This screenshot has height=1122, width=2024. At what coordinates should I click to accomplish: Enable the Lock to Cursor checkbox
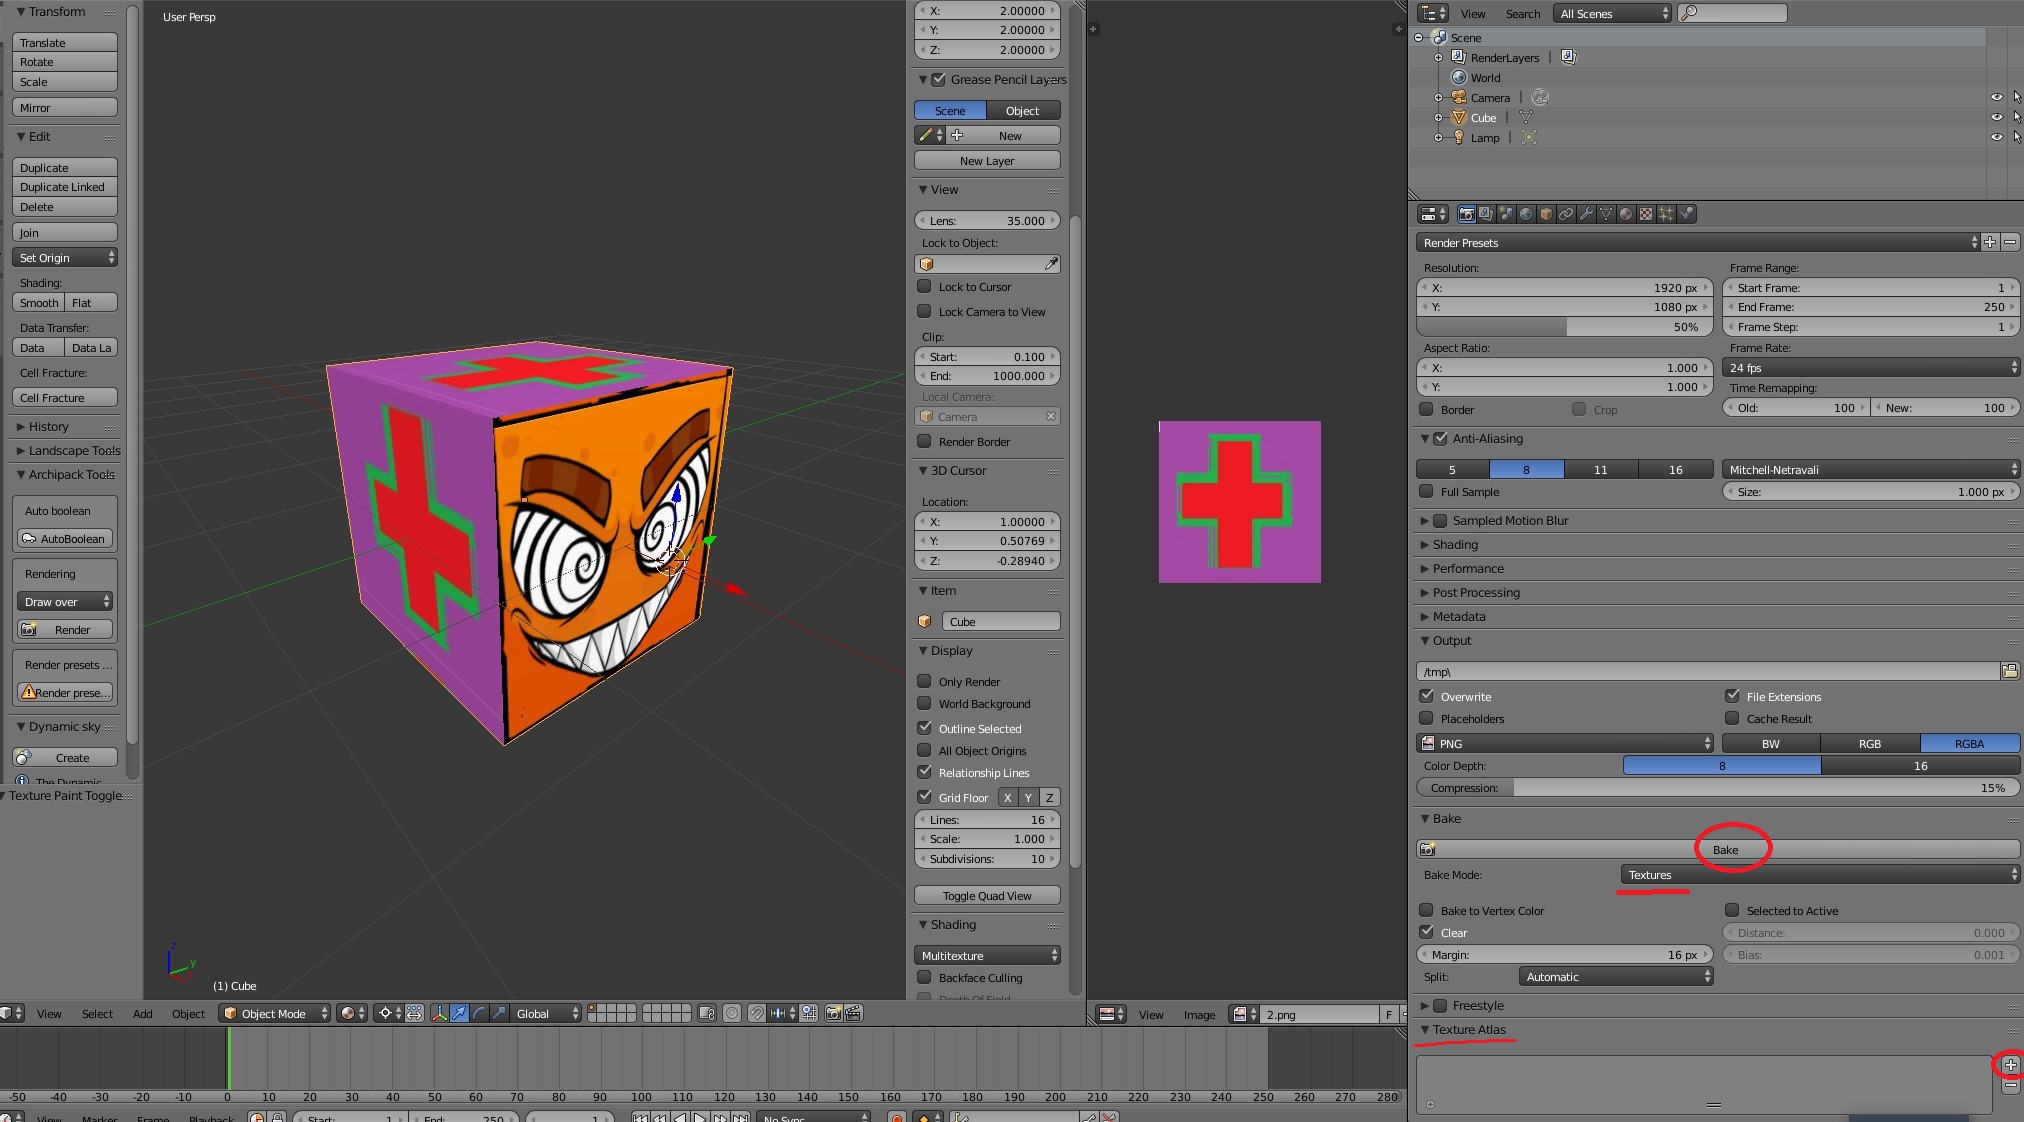pyautogui.click(x=925, y=287)
